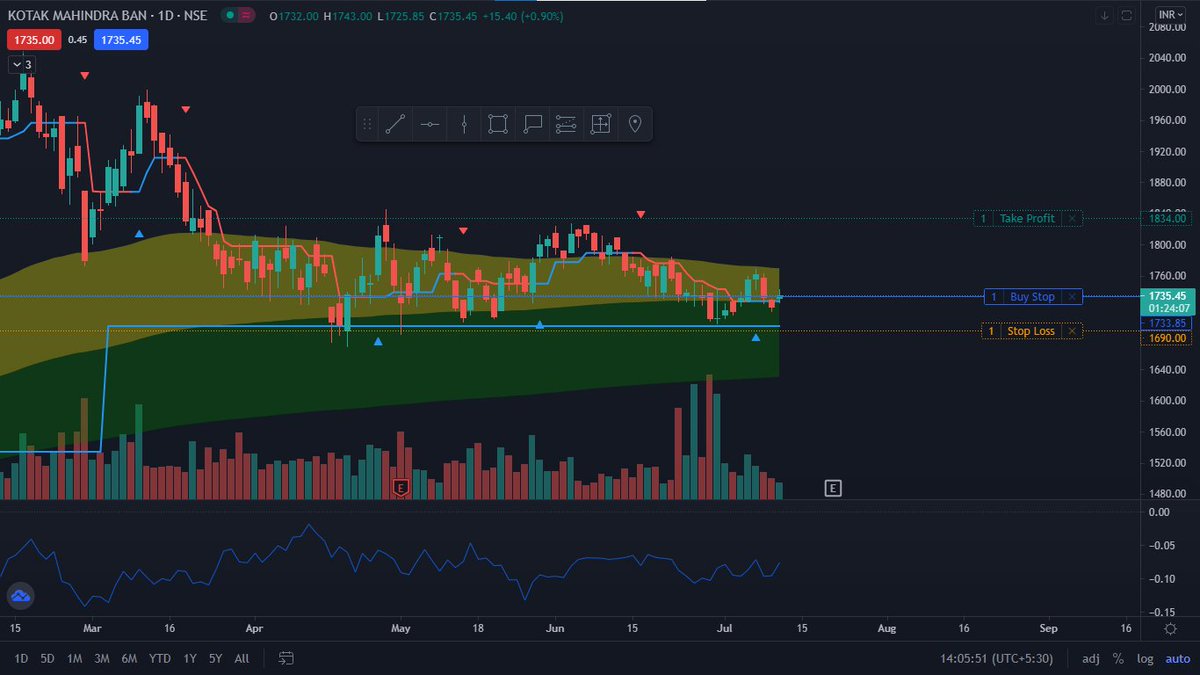Select the horizontal line tool in floating toolbar

pyautogui.click(x=430, y=124)
